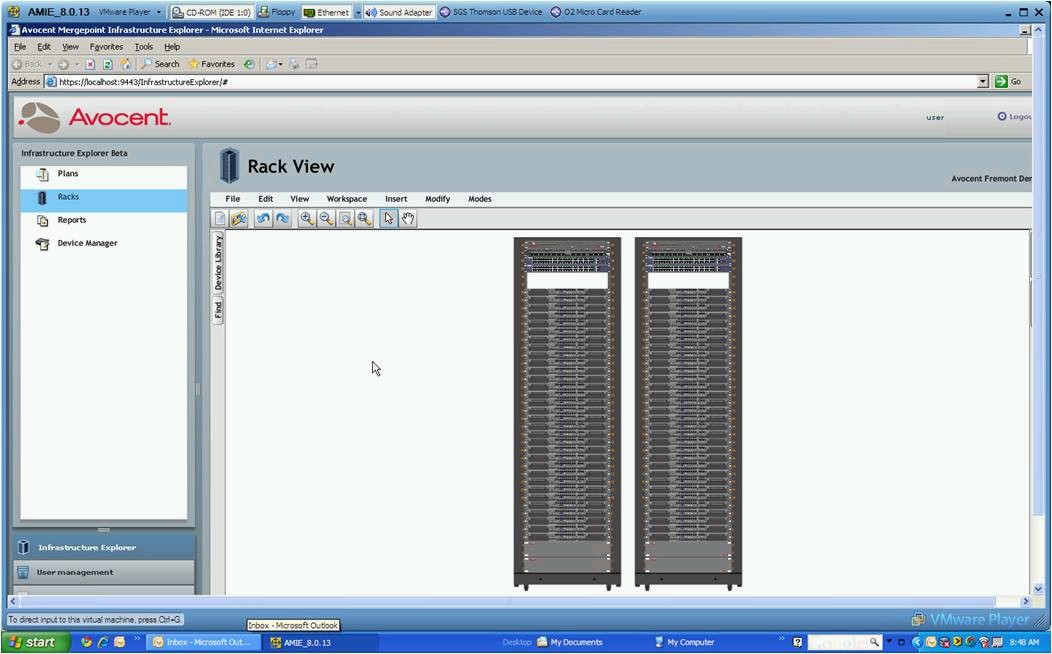The width and height of the screenshot is (1052, 654).
Task: Switch to the Device Library side tab
Action: pos(218,262)
